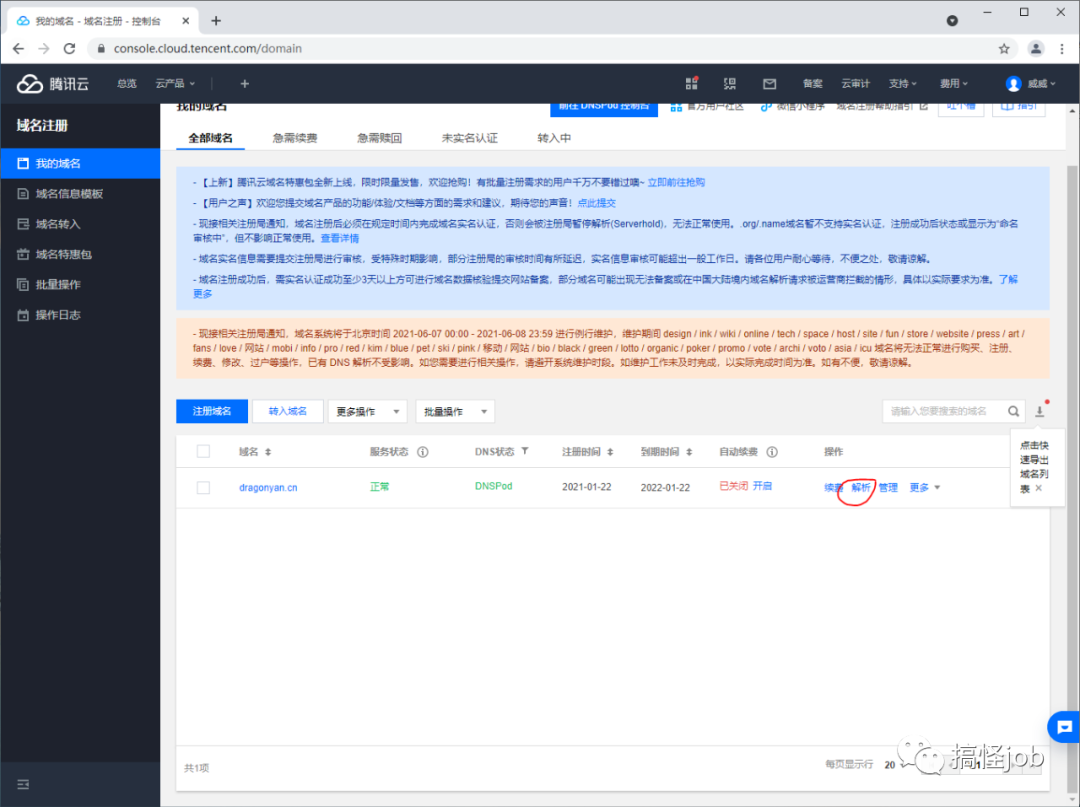Click 解析 for dragonyan.cn
Viewport: 1080px width, 807px height.
(860, 488)
